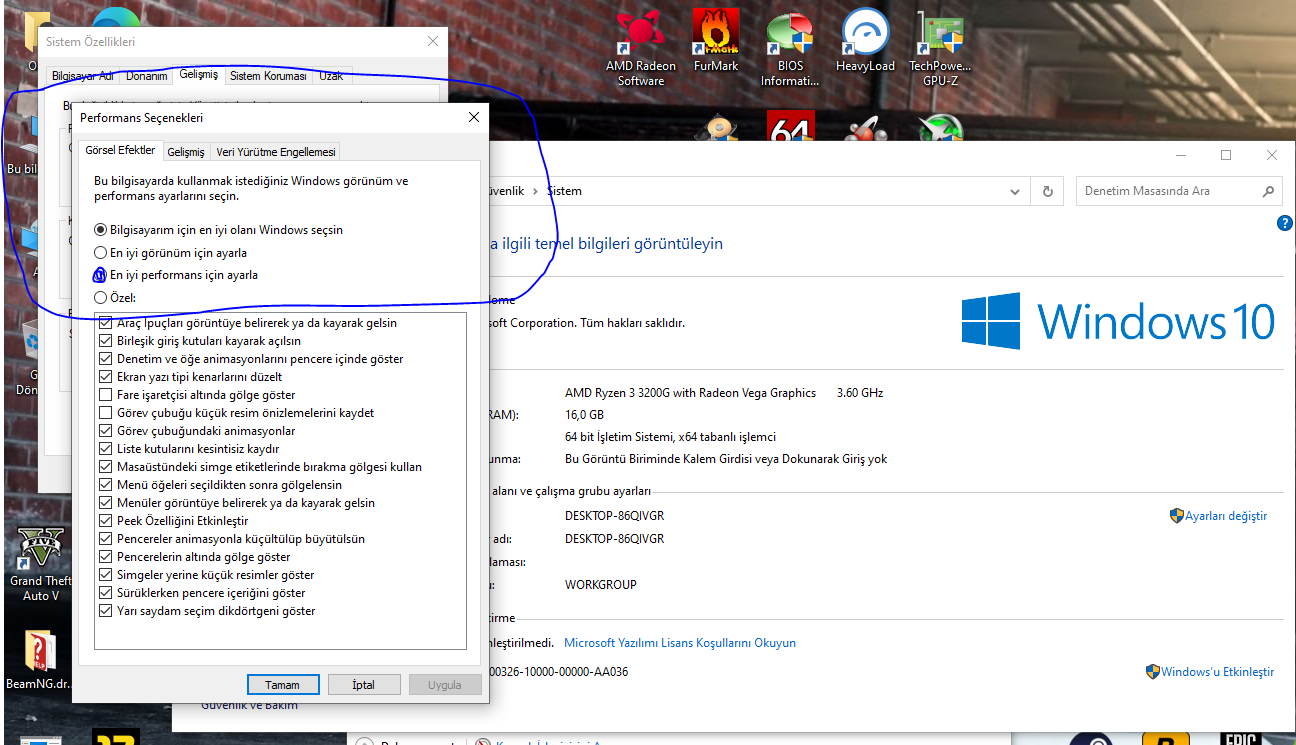Click the shield icon beside Ayarları değiştir

click(1177, 516)
